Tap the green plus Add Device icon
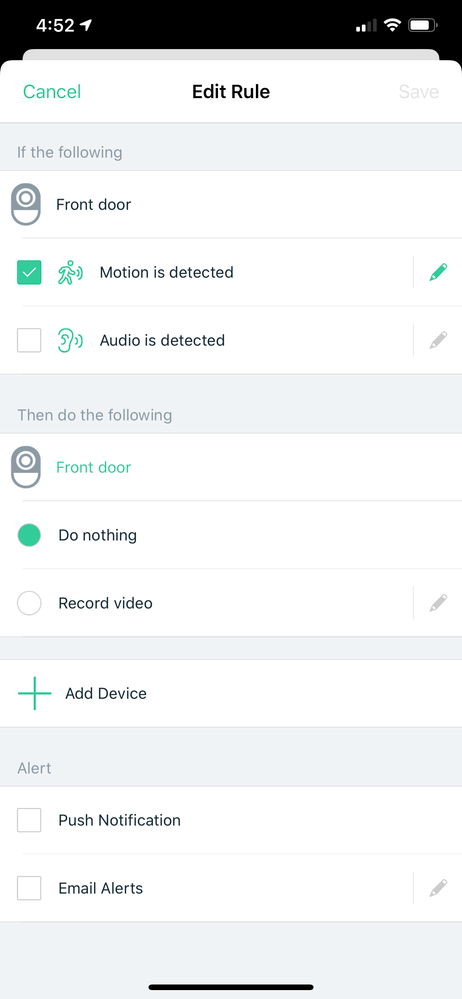This screenshot has width=462, height=999. pyautogui.click(x=34, y=693)
